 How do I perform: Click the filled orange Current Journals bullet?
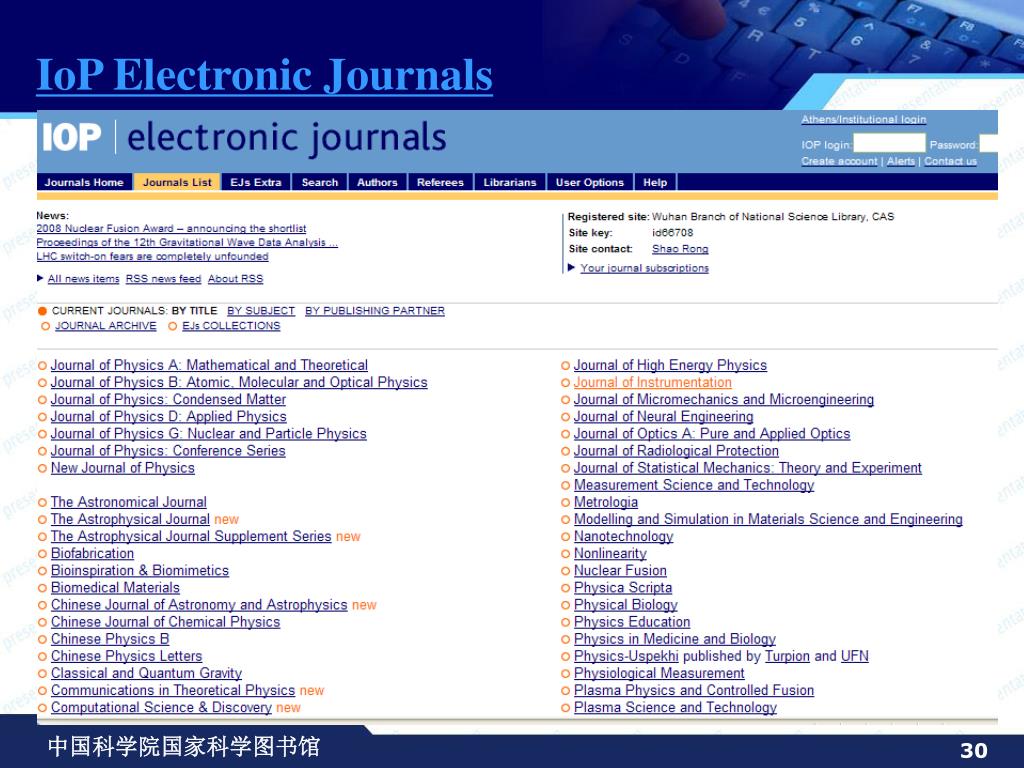pyautogui.click(x=42, y=311)
